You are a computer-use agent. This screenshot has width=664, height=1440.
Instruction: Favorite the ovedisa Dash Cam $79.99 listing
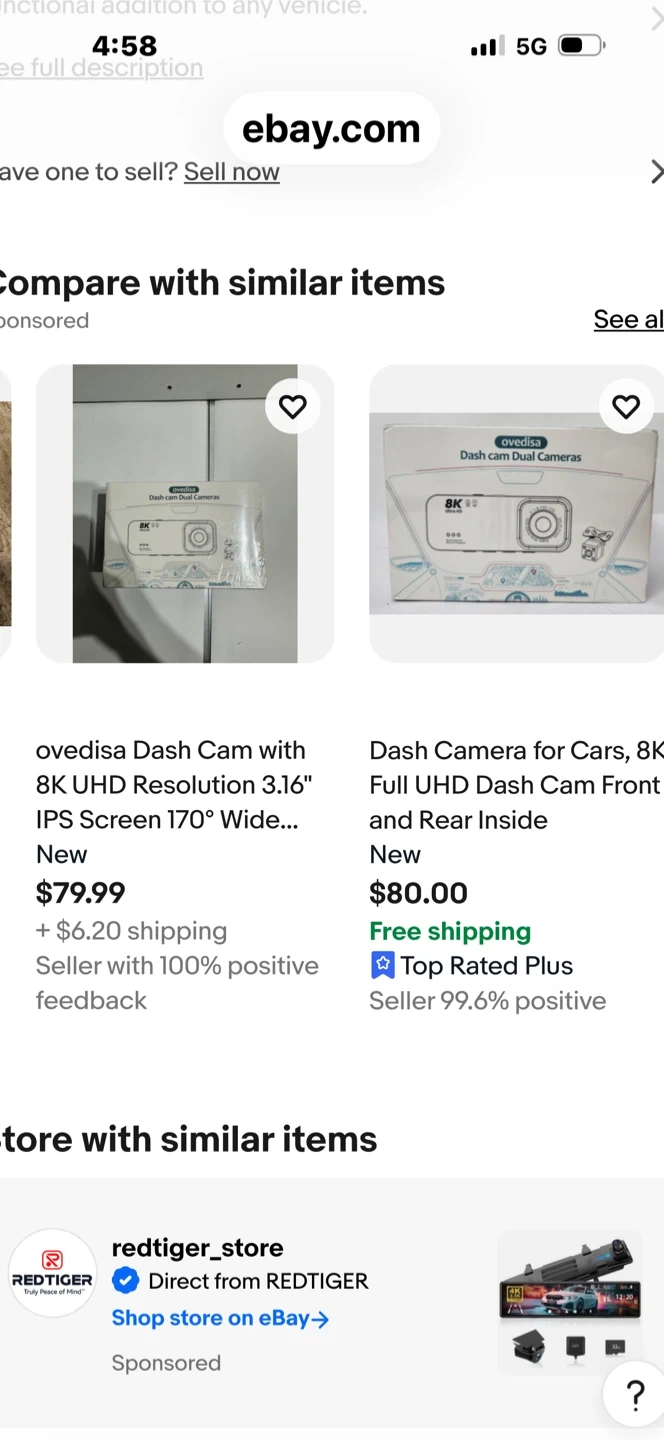pyautogui.click(x=292, y=407)
